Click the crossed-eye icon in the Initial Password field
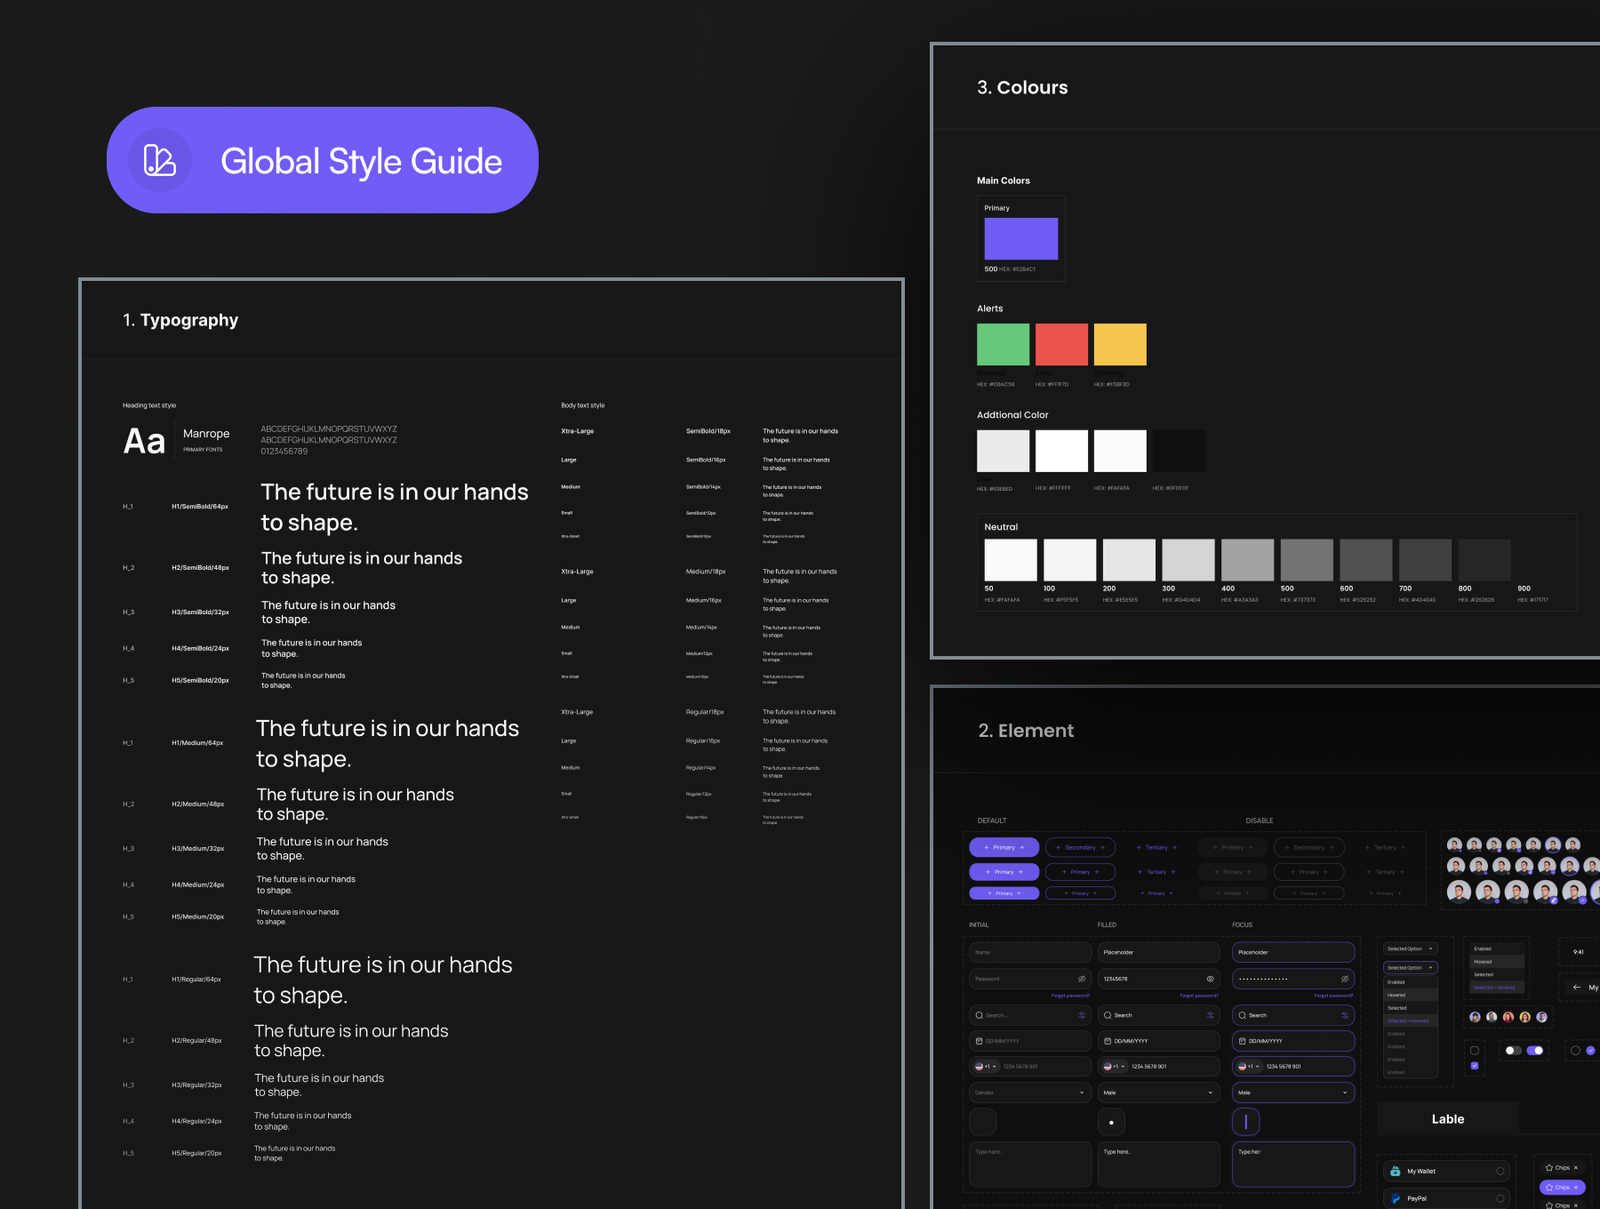The height and width of the screenshot is (1209, 1600). tap(1081, 979)
